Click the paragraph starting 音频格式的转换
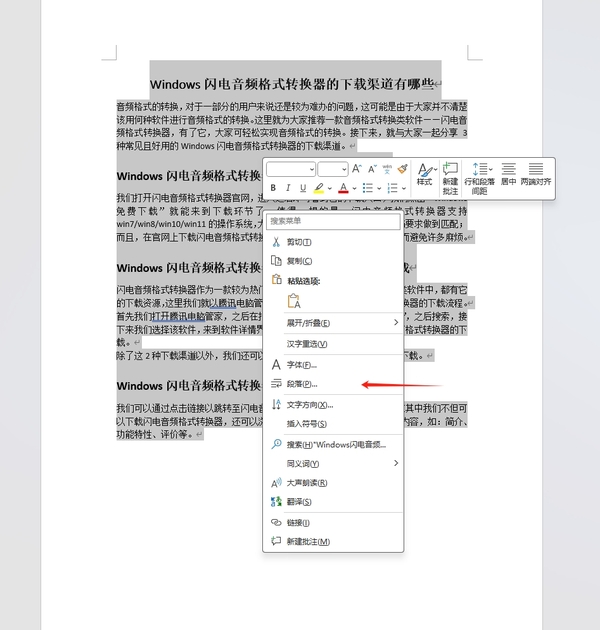 [x=292, y=126]
